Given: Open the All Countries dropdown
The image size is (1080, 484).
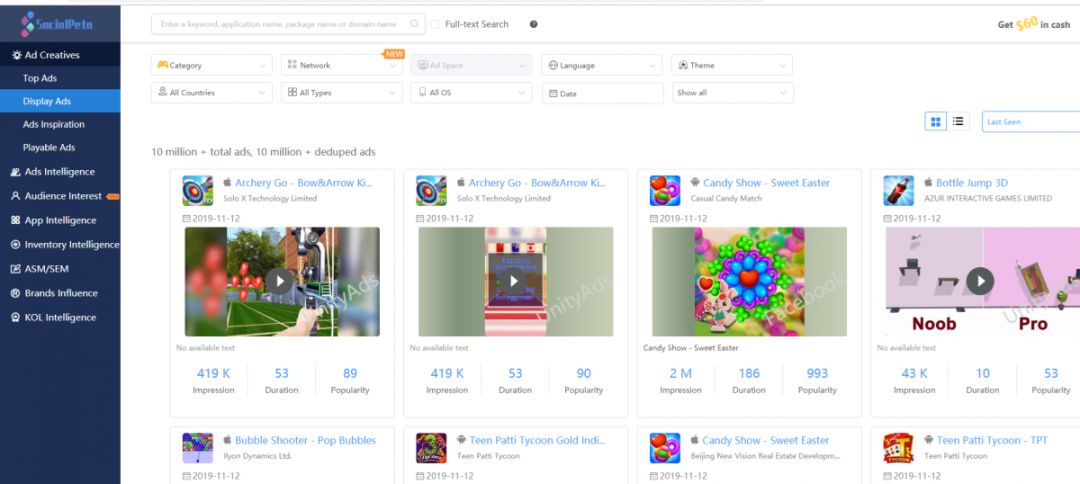Looking at the screenshot, I should (211, 93).
